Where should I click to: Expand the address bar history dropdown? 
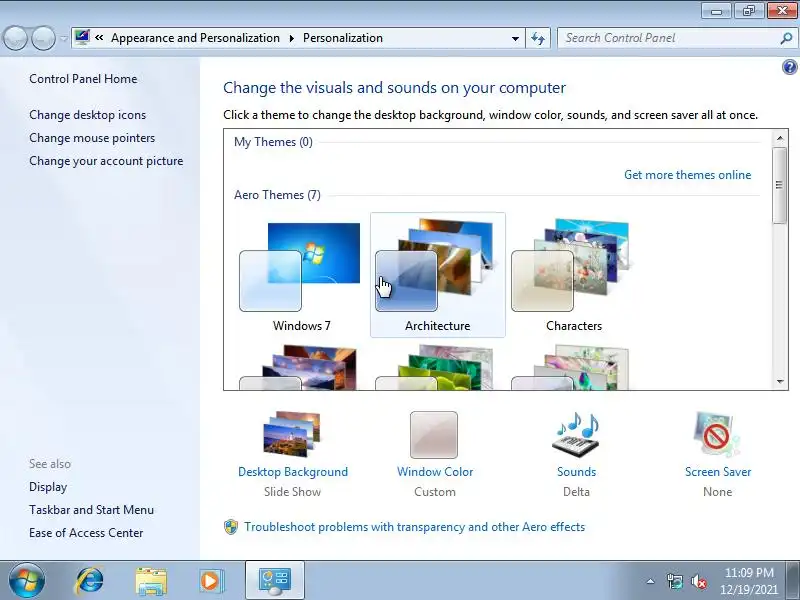point(515,38)
